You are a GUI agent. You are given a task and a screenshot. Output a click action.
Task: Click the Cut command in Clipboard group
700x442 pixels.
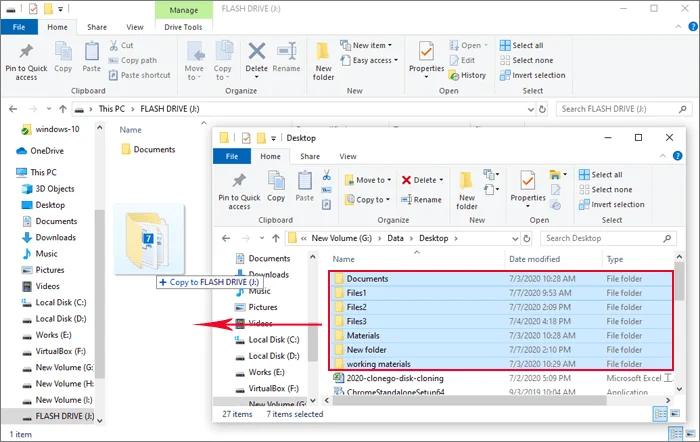point(126,45)
